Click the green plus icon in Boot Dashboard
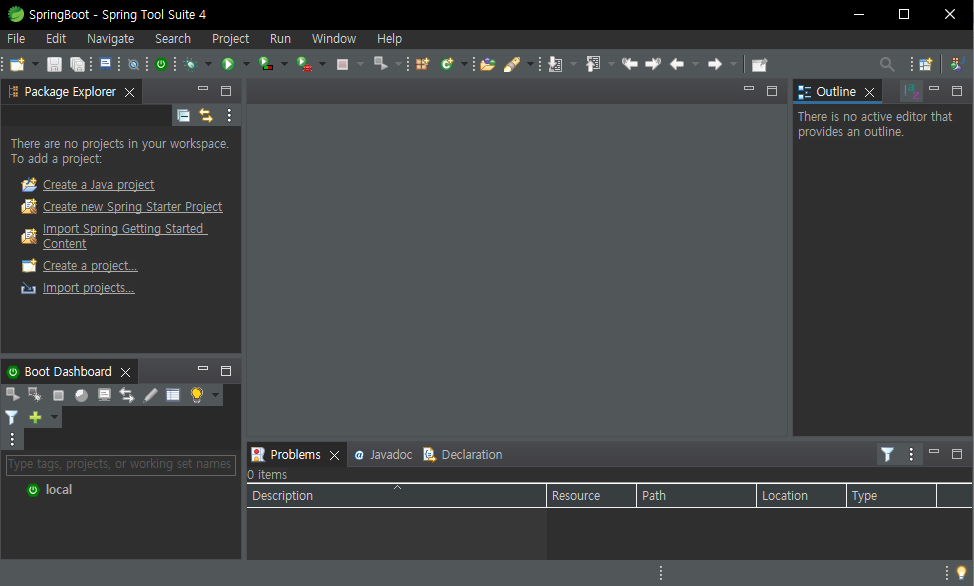This screenshot has width=974, height=586. click(x=35, y=417)
